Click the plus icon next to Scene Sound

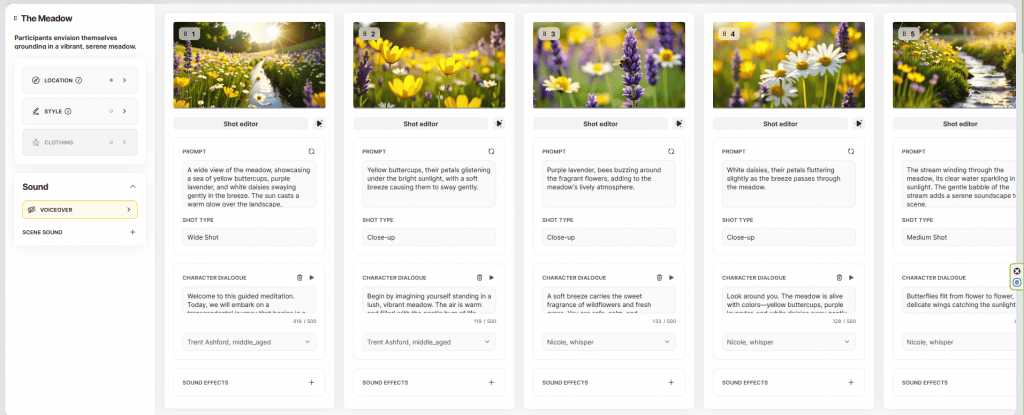pos(132,232)
